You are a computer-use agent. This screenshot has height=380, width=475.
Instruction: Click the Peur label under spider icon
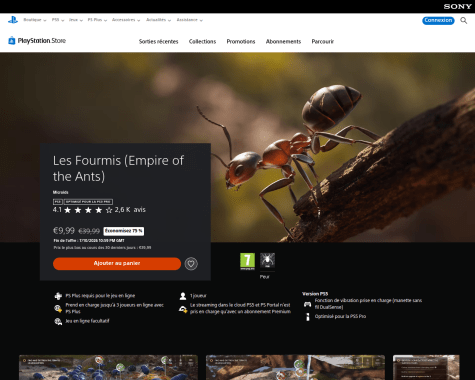pos(264,277)
